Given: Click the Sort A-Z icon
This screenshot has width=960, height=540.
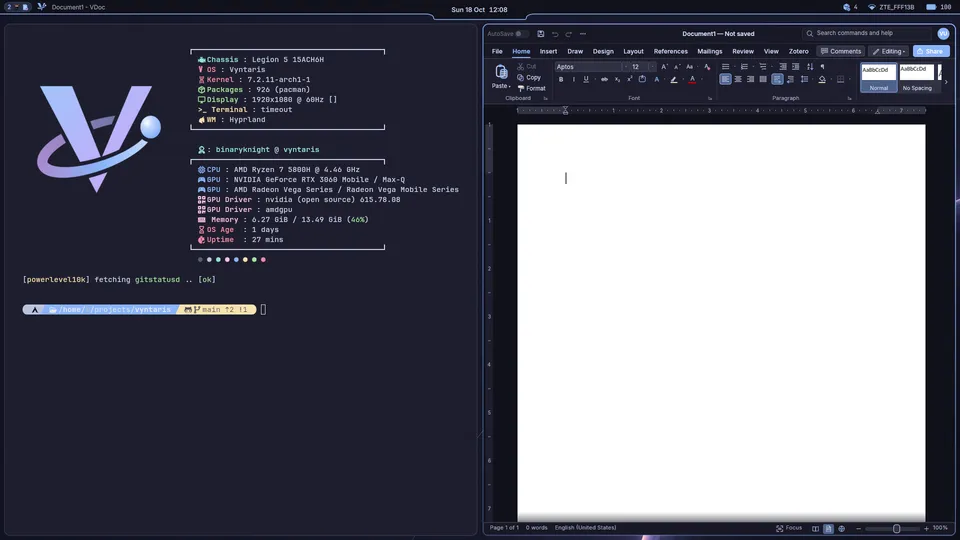Looking at the screenshot, I should [810, 67].
